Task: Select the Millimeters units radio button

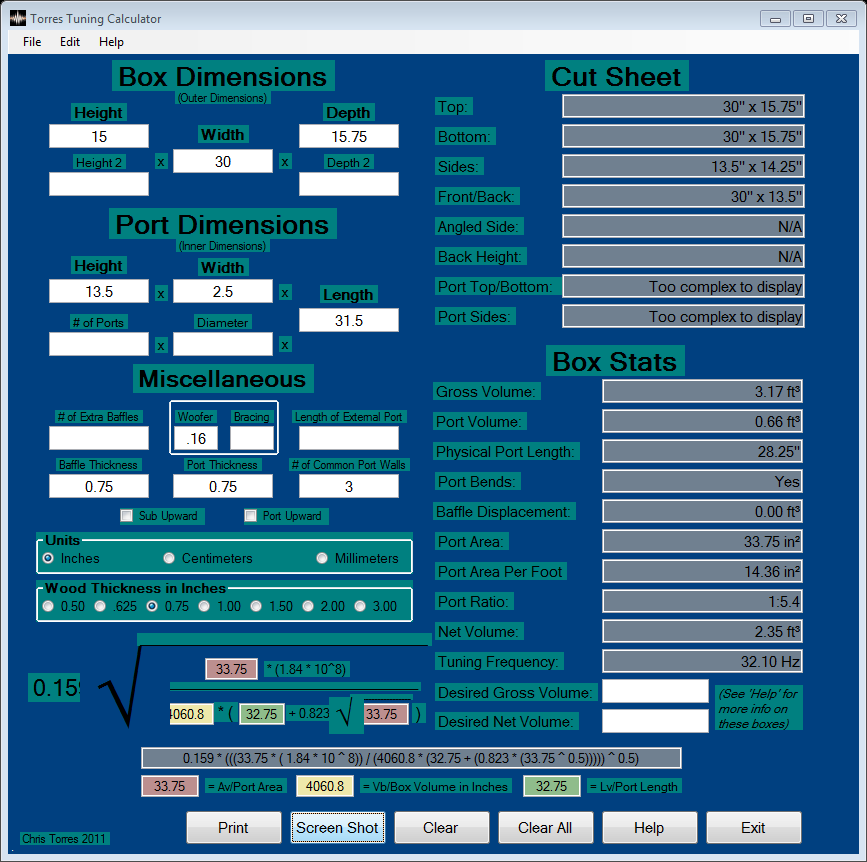Action: point(322,558)
